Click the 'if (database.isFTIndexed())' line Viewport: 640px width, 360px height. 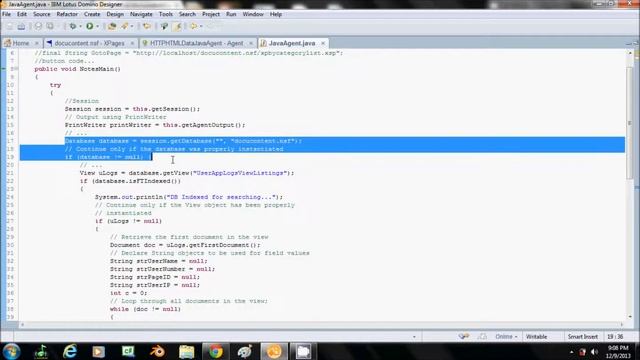pyautogui.click(x=130, y=181)
